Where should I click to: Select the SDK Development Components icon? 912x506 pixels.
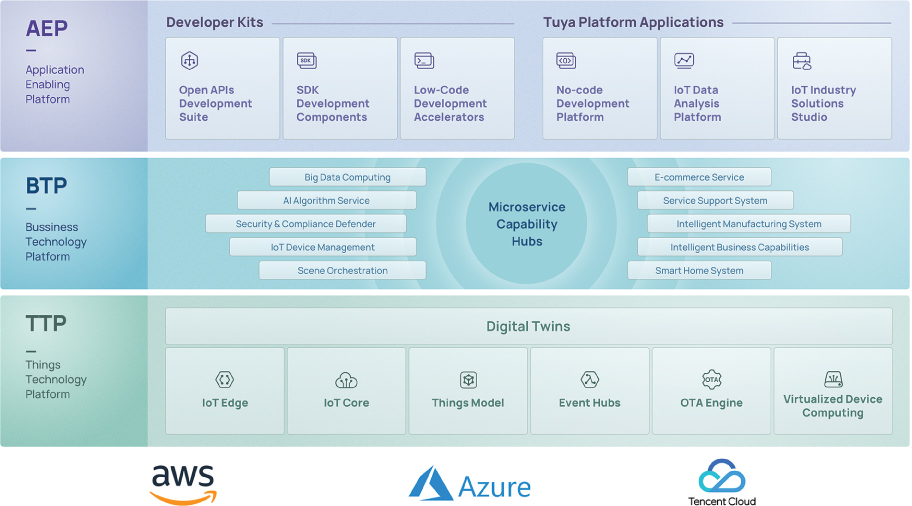click(307, 61)
